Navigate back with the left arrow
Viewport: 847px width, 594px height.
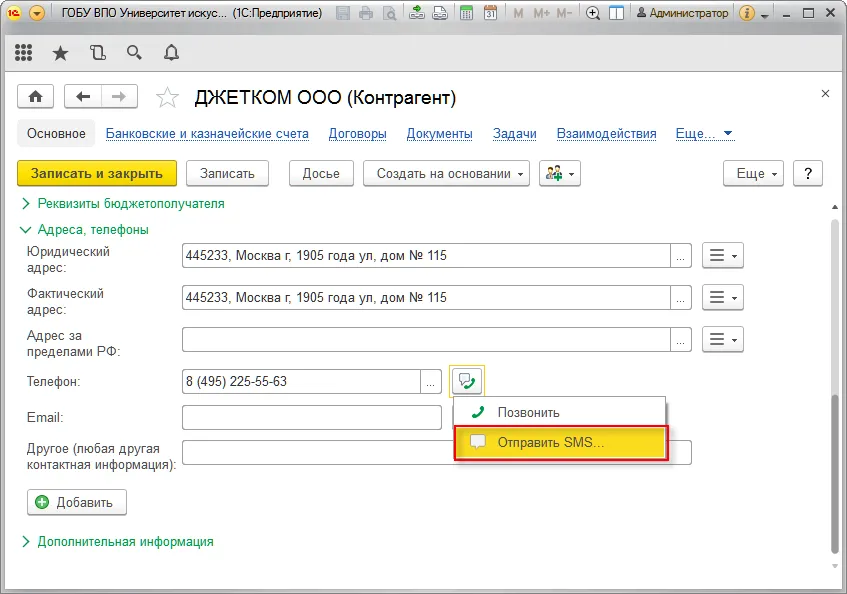83,97
